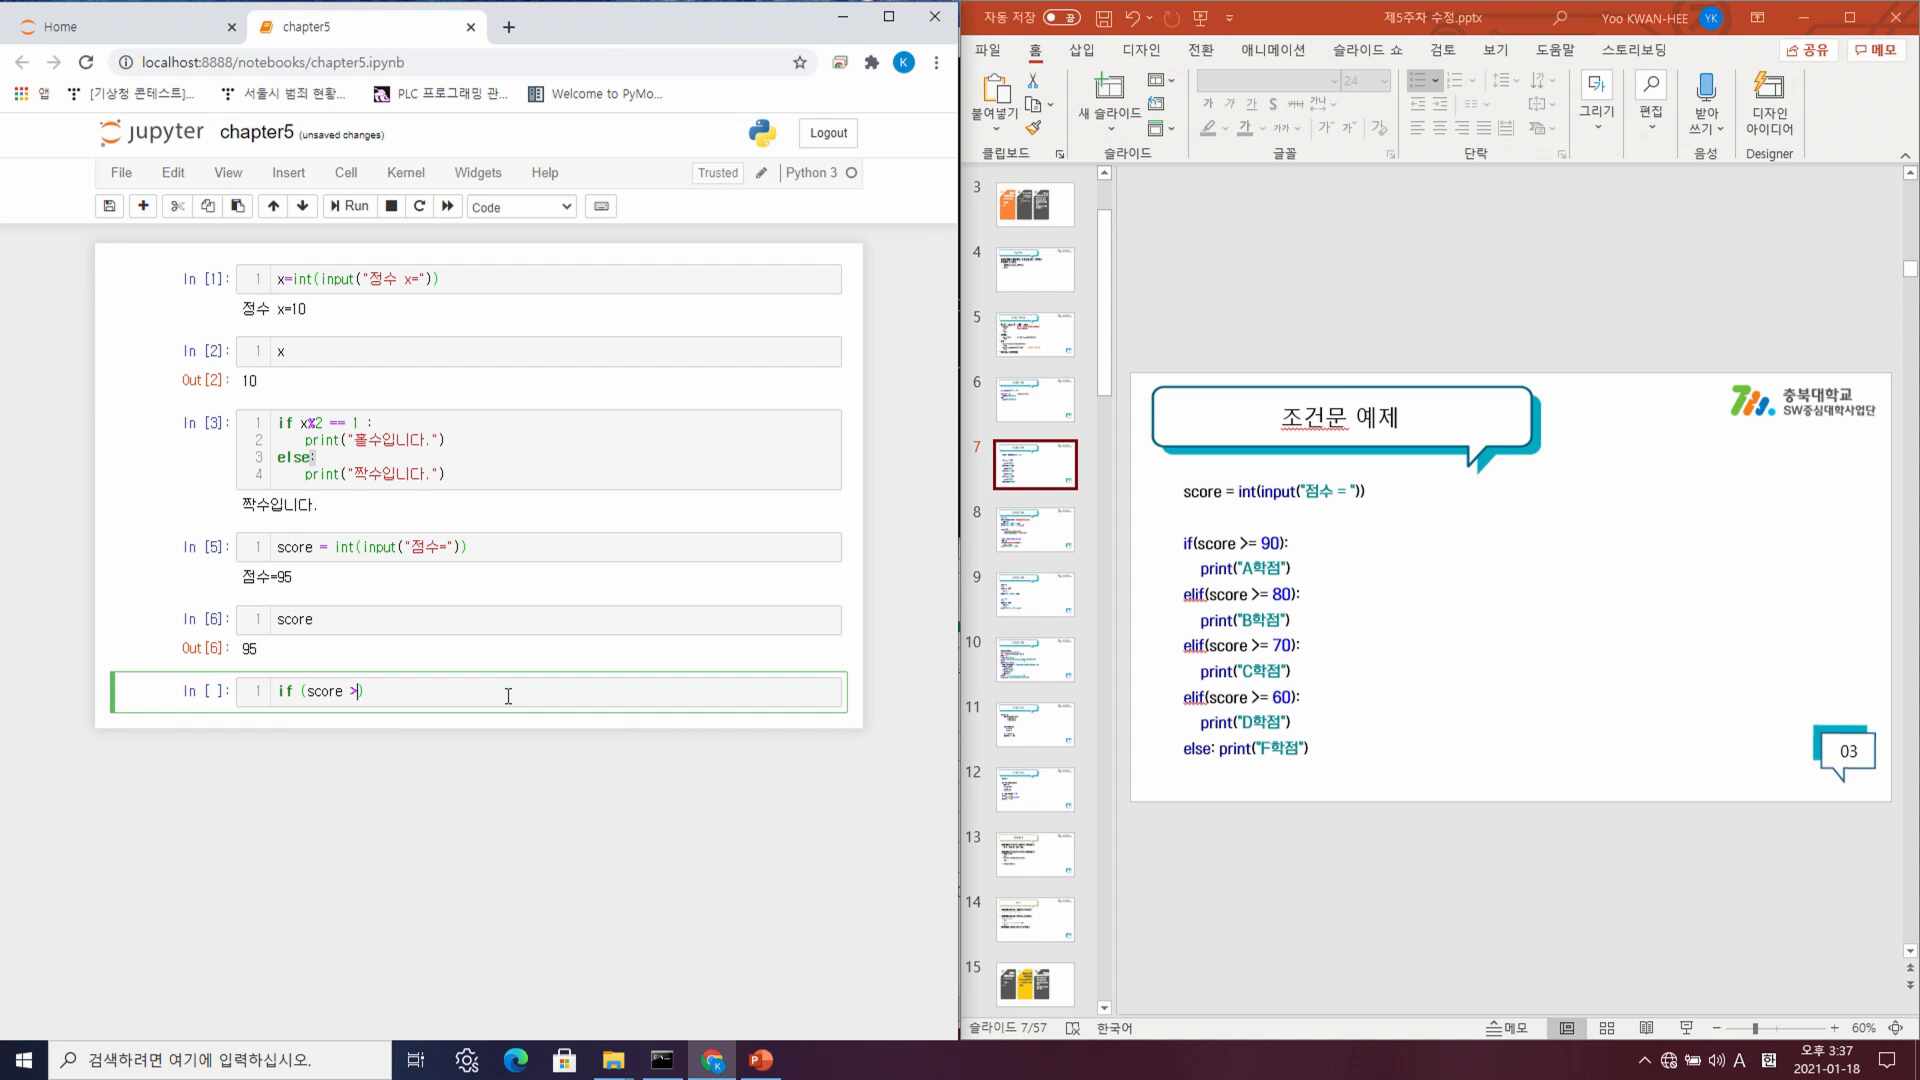Click zoom out minus in PowerPoint
Image resolution: width=1920 pixels, height=1080 pixels.
click(x=1717, y=1028)
